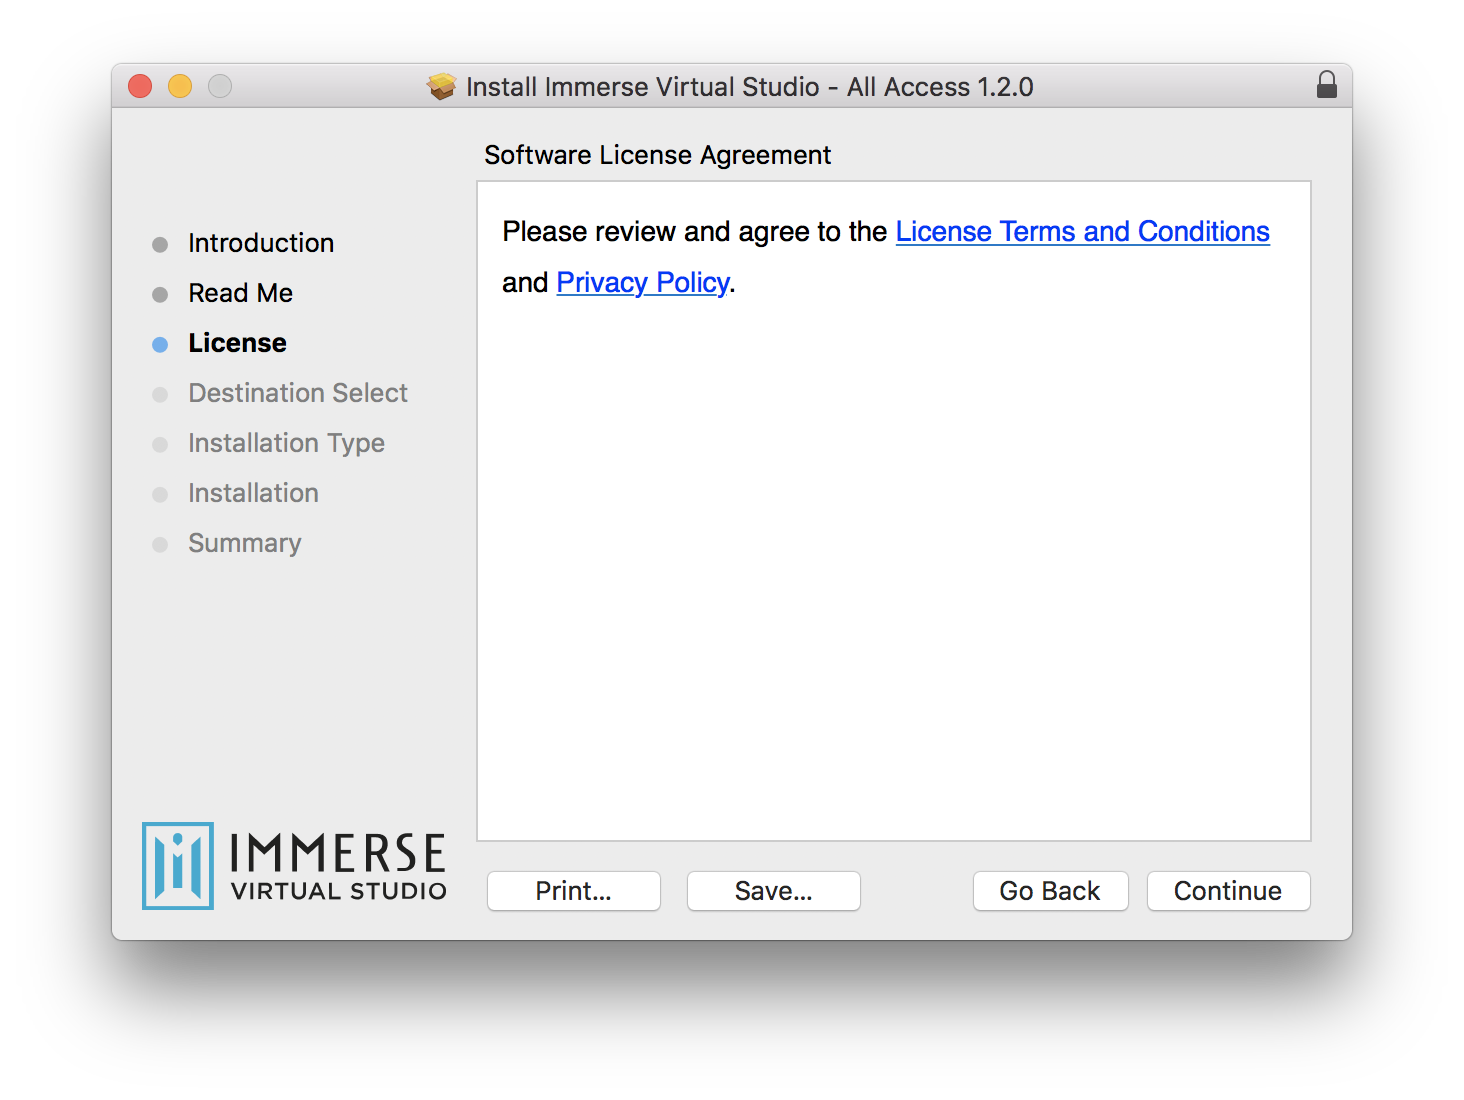Click the Read Me step bullet
This screenshot has height=1100, width=1464.
tap(160, 295)
